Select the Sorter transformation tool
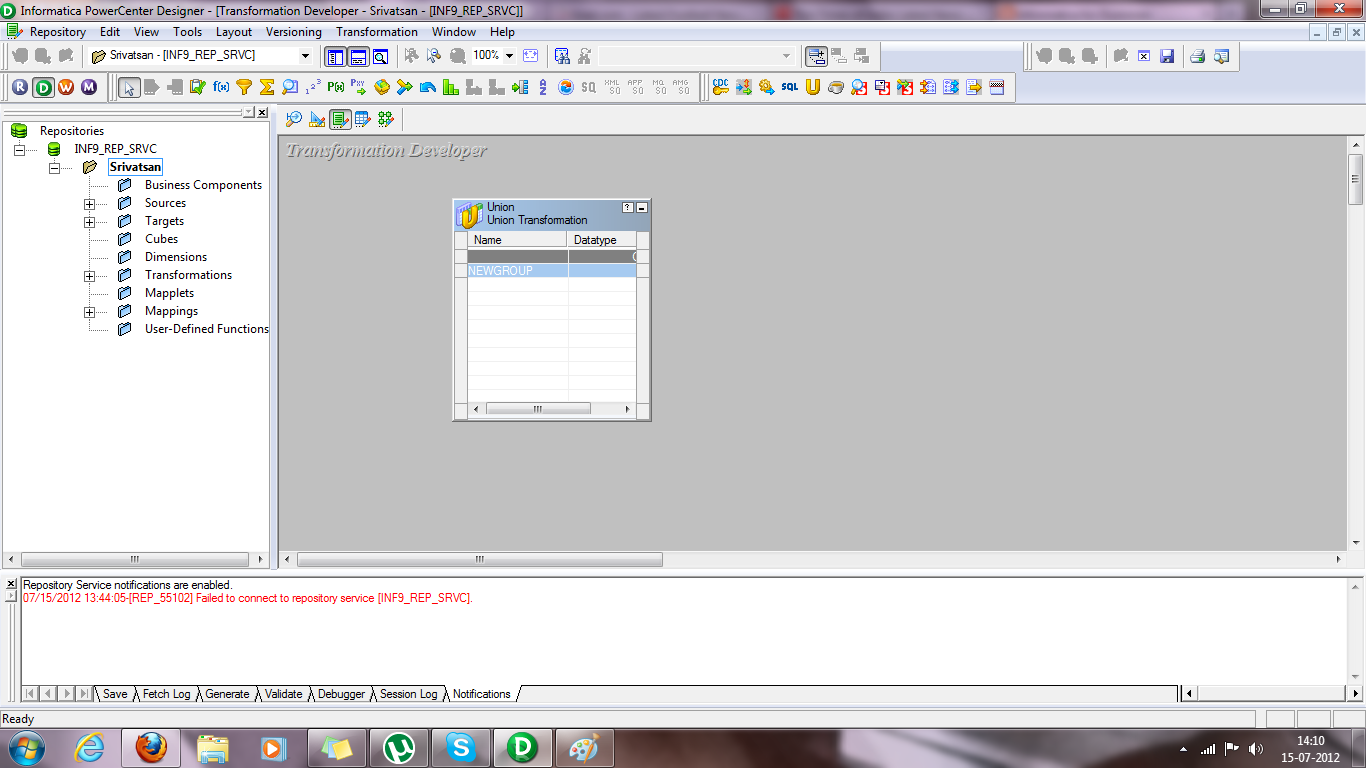The width and height of the screenshot is (1366, 768). pos(541,87)
